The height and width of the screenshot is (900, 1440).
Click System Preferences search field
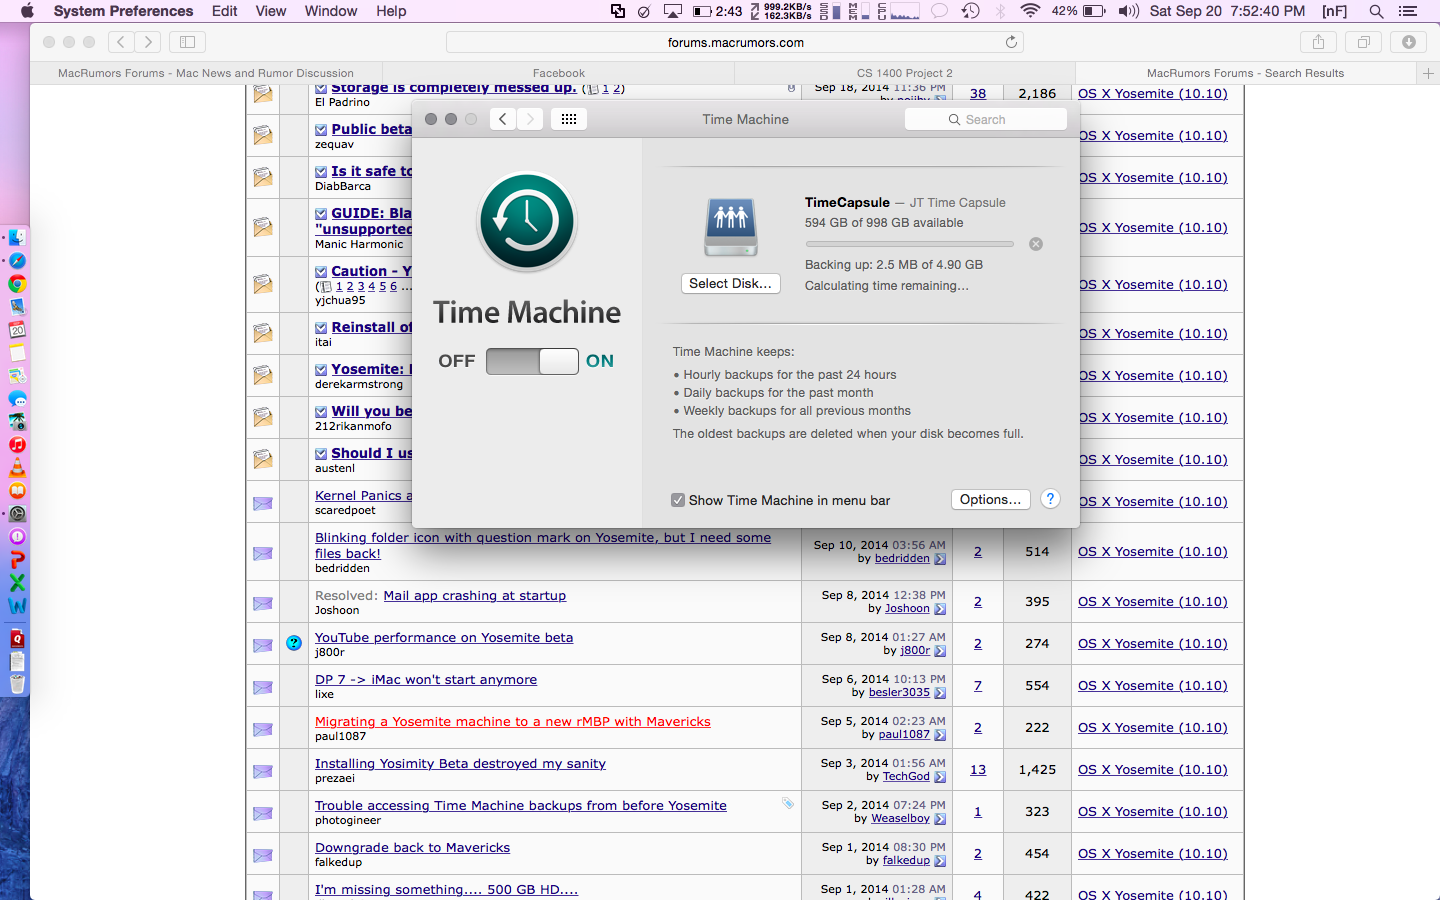tap(986, 119)
